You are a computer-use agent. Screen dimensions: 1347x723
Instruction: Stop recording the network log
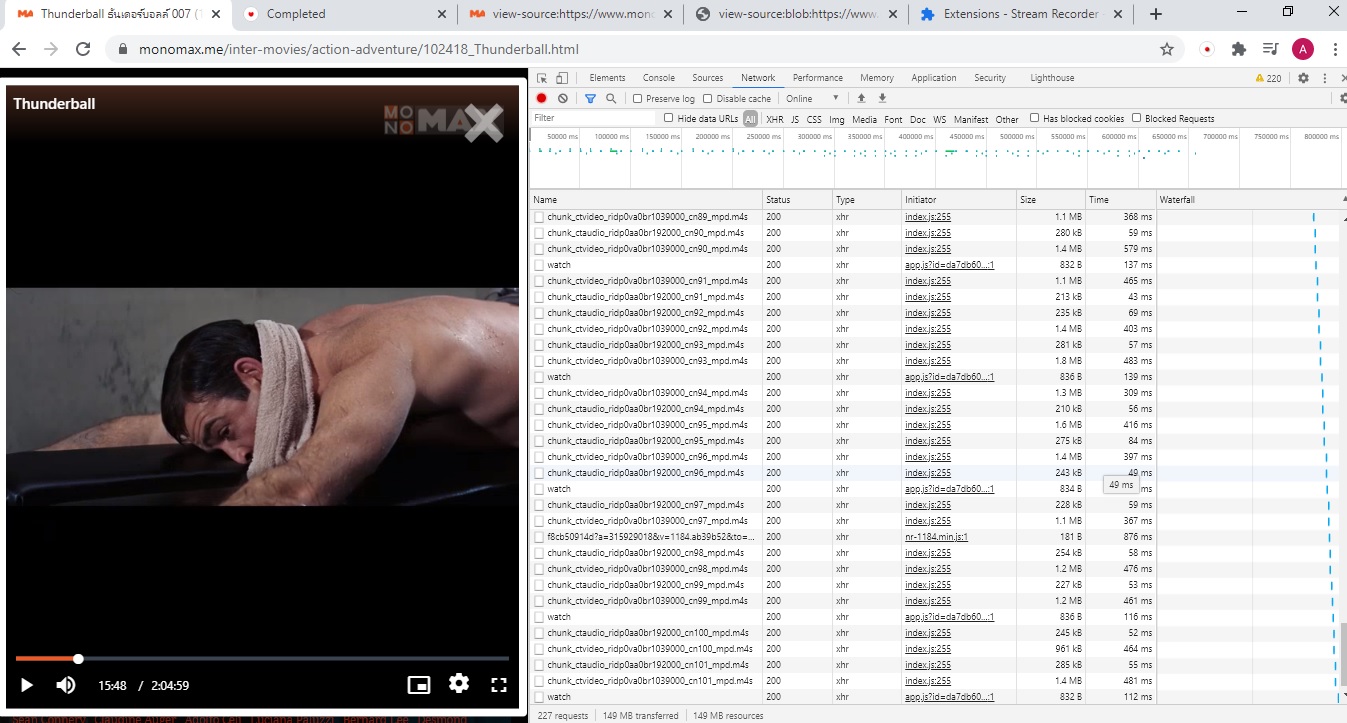pyautogui.click(x=542, y=98)
